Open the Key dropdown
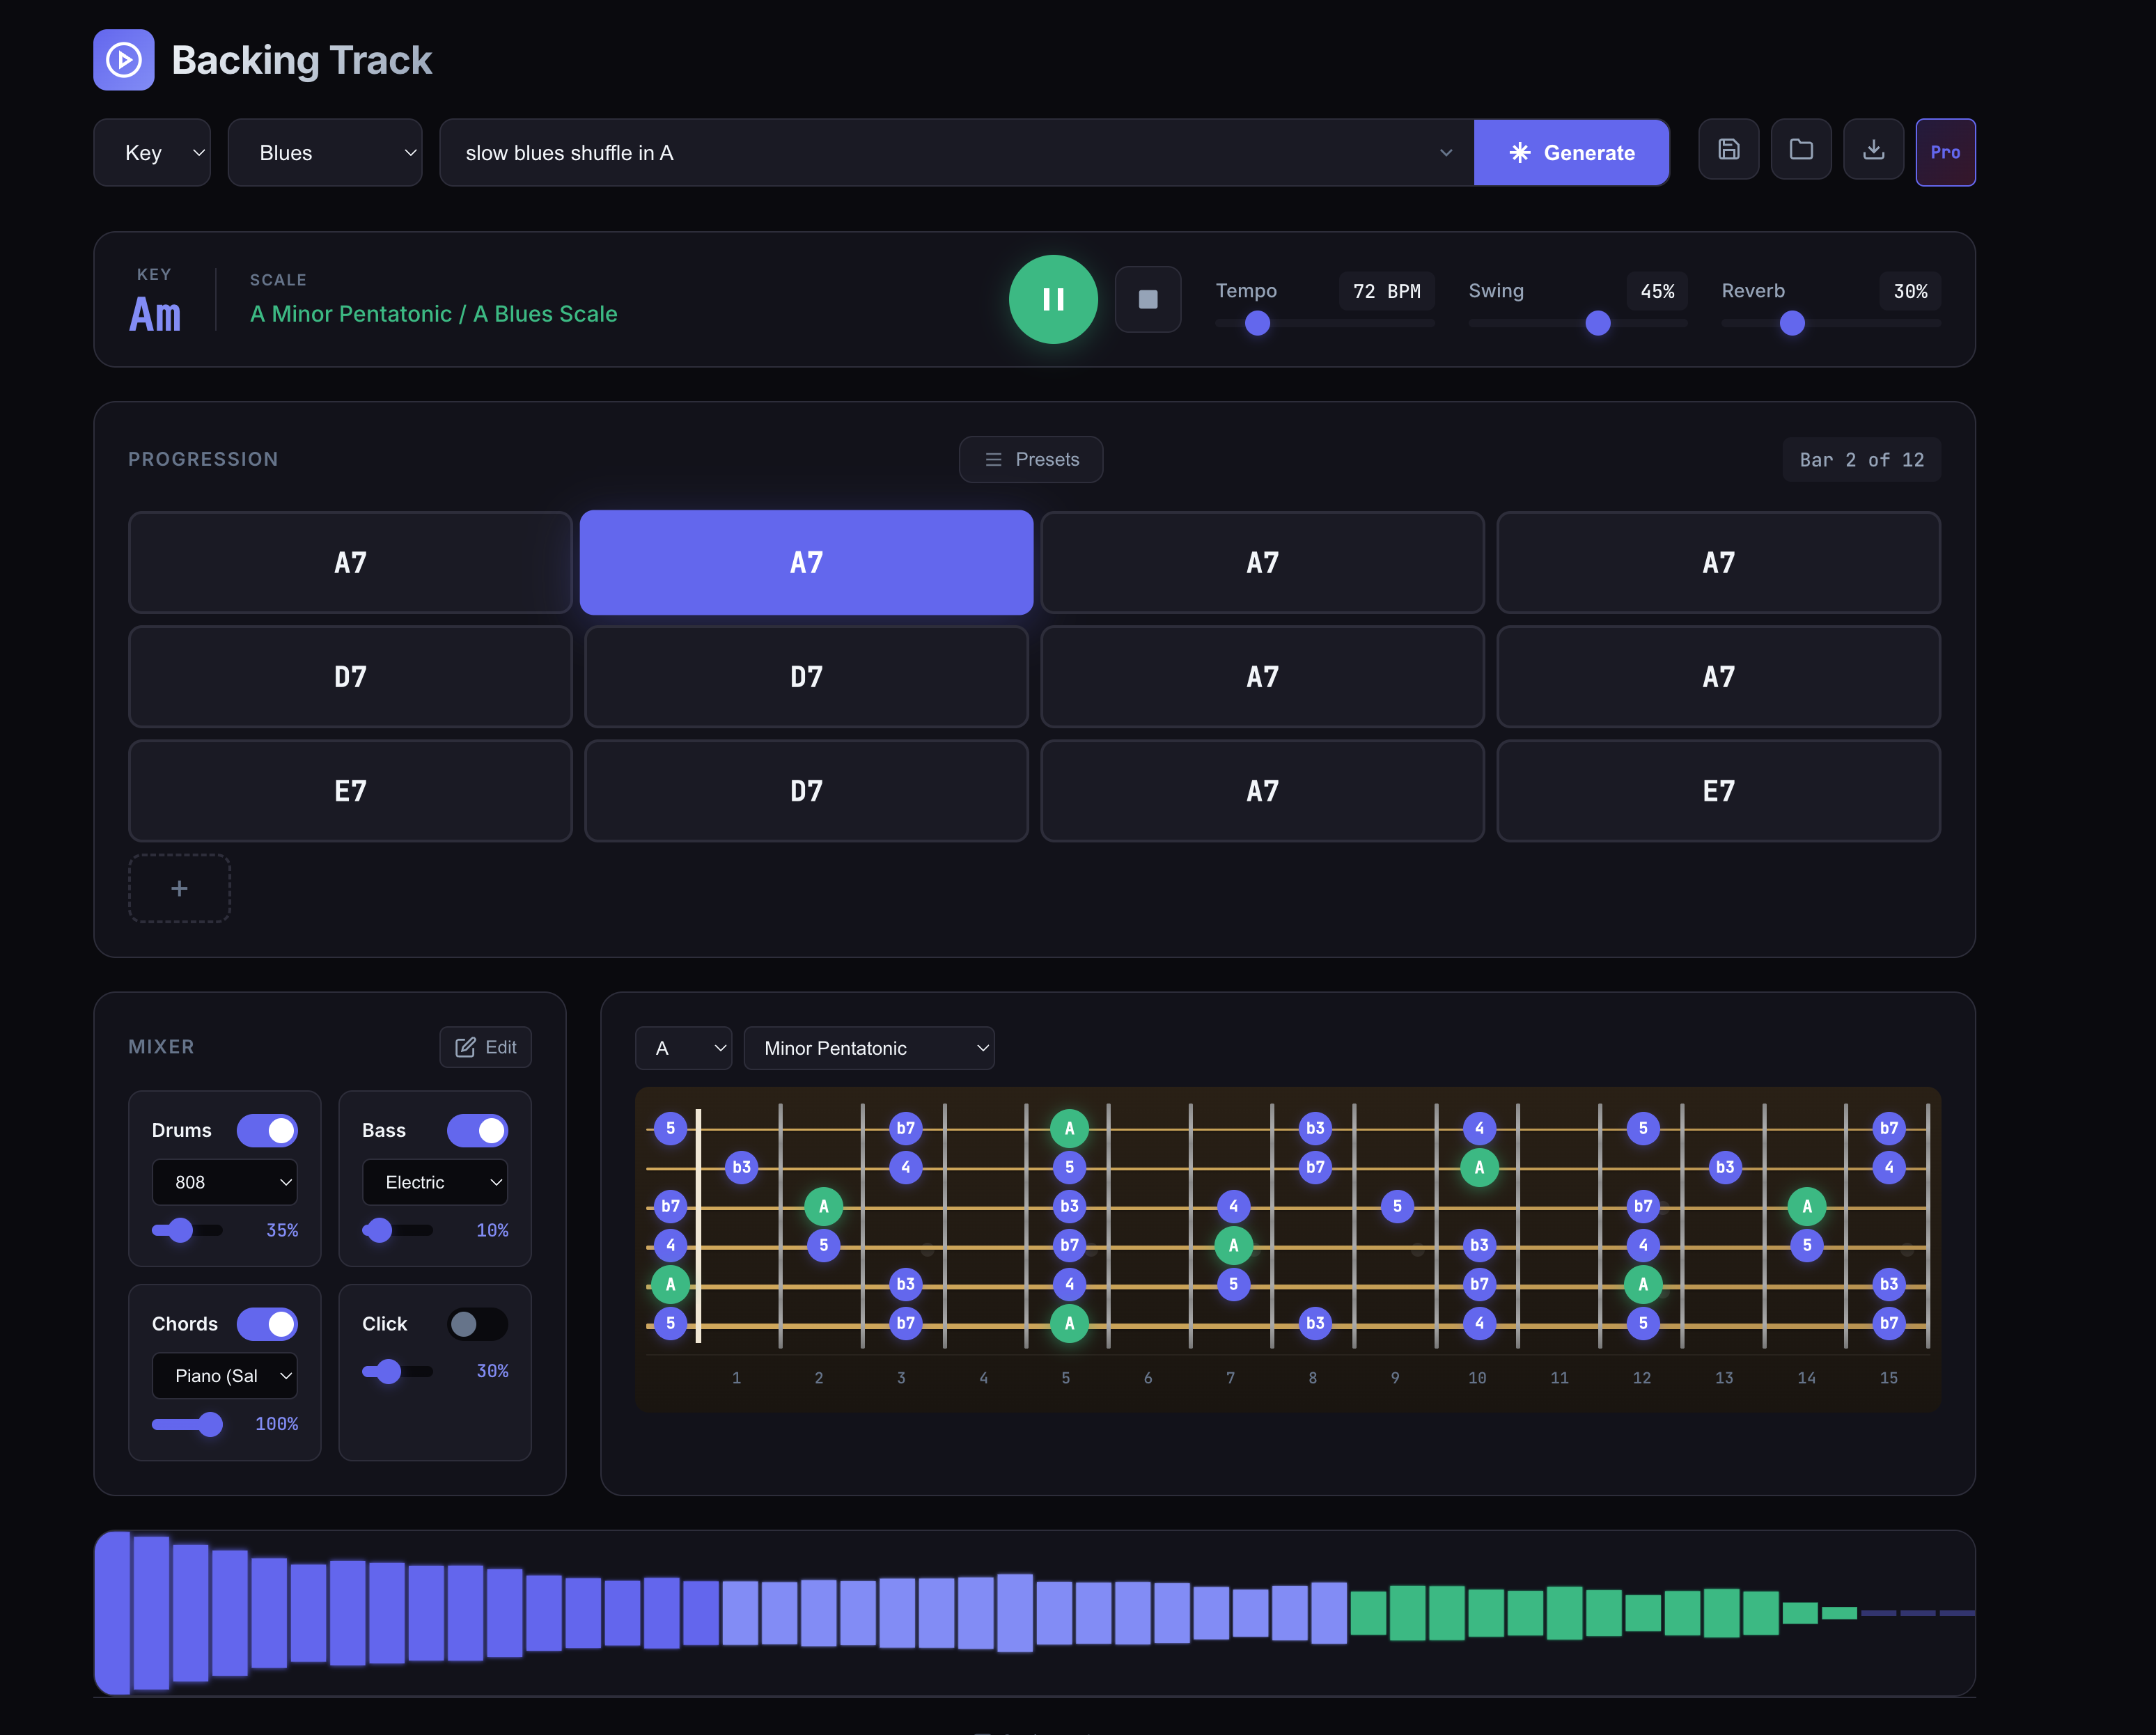The image size is (2156, 1735). (152, 152)
